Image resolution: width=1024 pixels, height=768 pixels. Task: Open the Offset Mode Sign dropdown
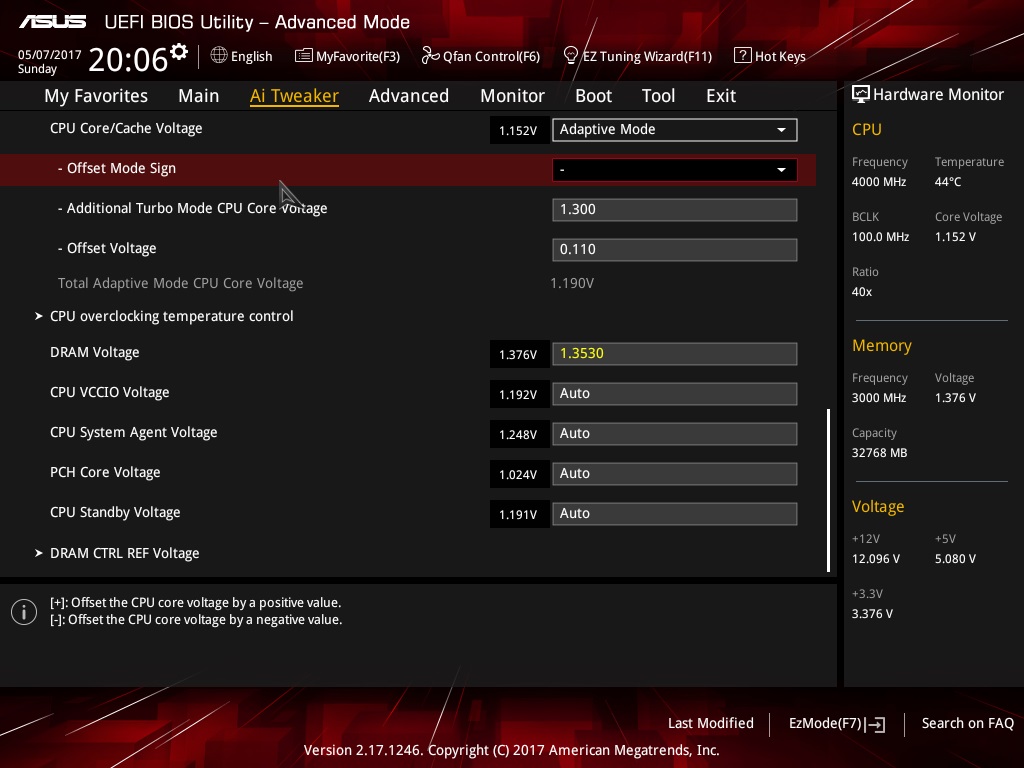(x=675, y=170)
